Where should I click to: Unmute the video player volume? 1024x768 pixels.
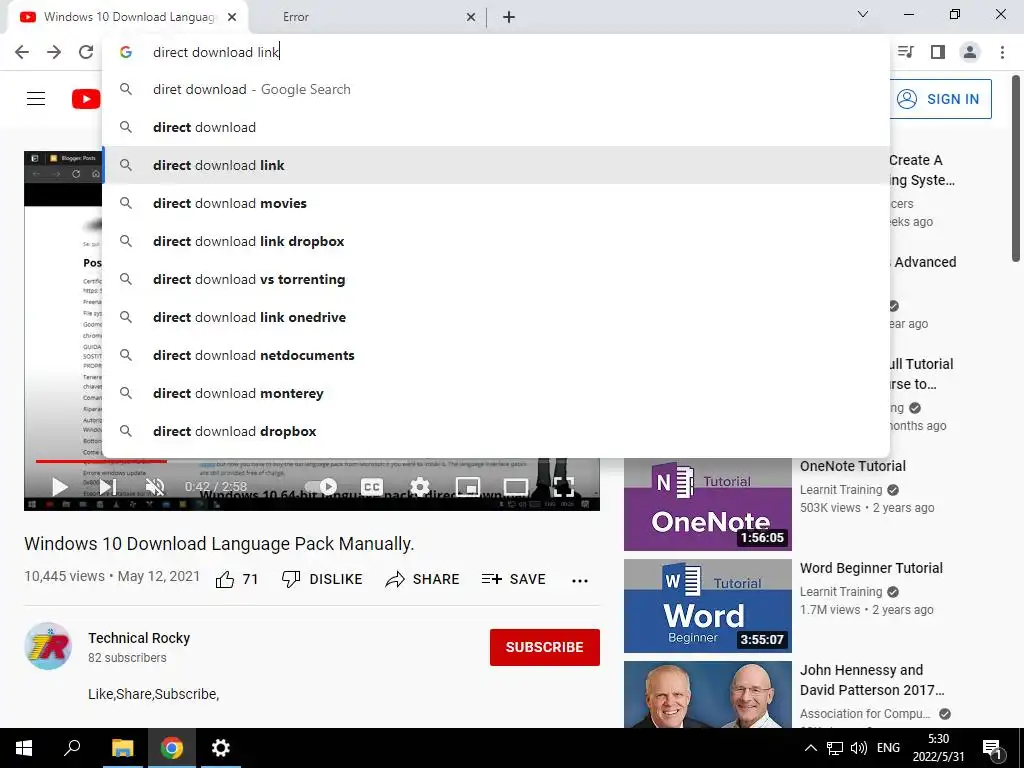[x=155, y=487]
